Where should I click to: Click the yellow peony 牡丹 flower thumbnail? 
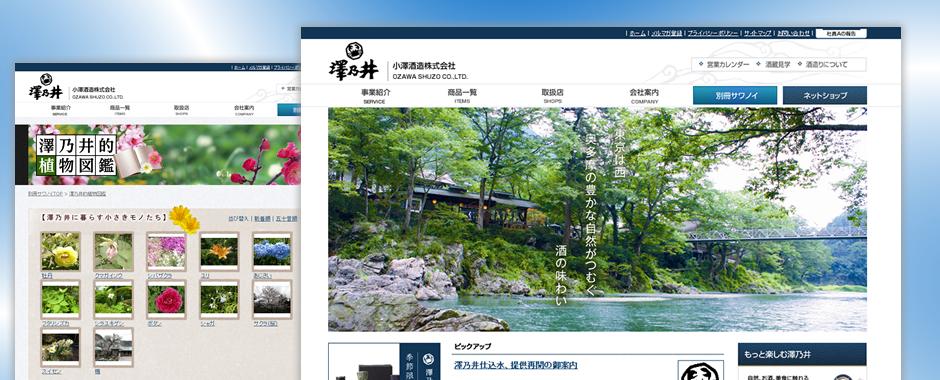(x=60, y=251)
